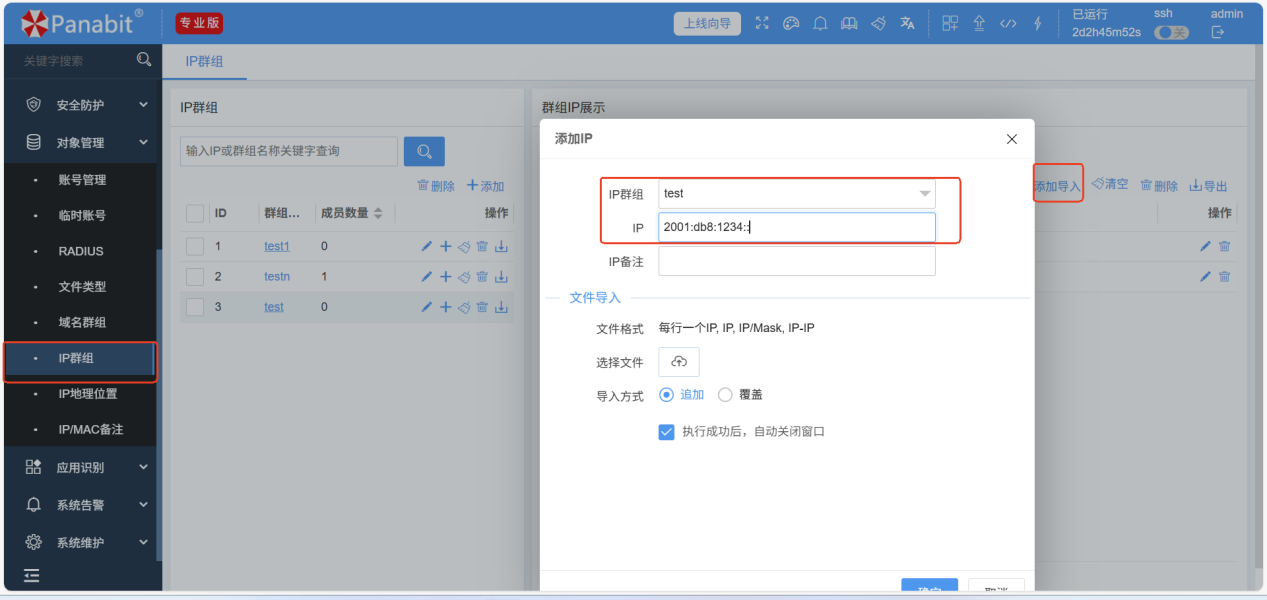Click the trash icon in testn row
The width and height of the screenshot is (1267, 600).
(x=482, y=277)
